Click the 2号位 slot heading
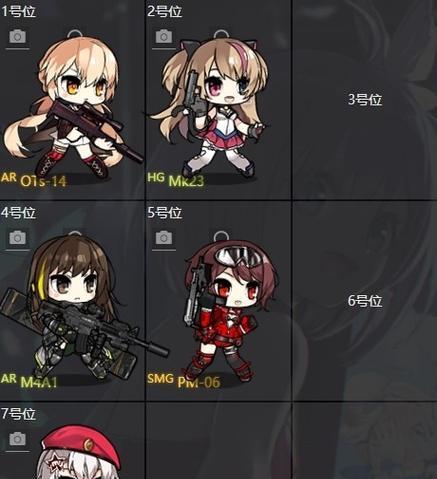 click(x=165, y=11)
